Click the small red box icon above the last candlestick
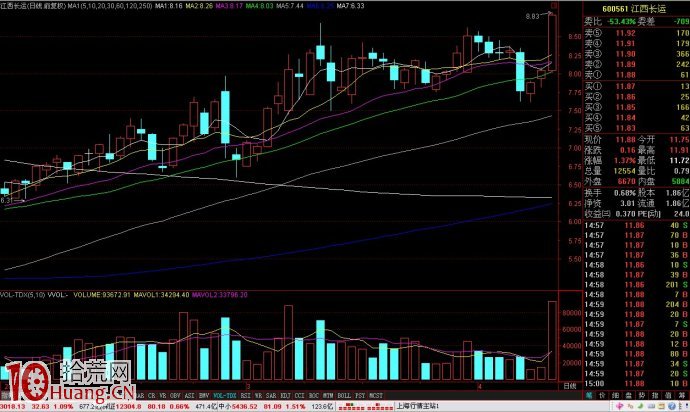Screen dimensions: 690x412 pyautogui.click(x=554, y=6)
